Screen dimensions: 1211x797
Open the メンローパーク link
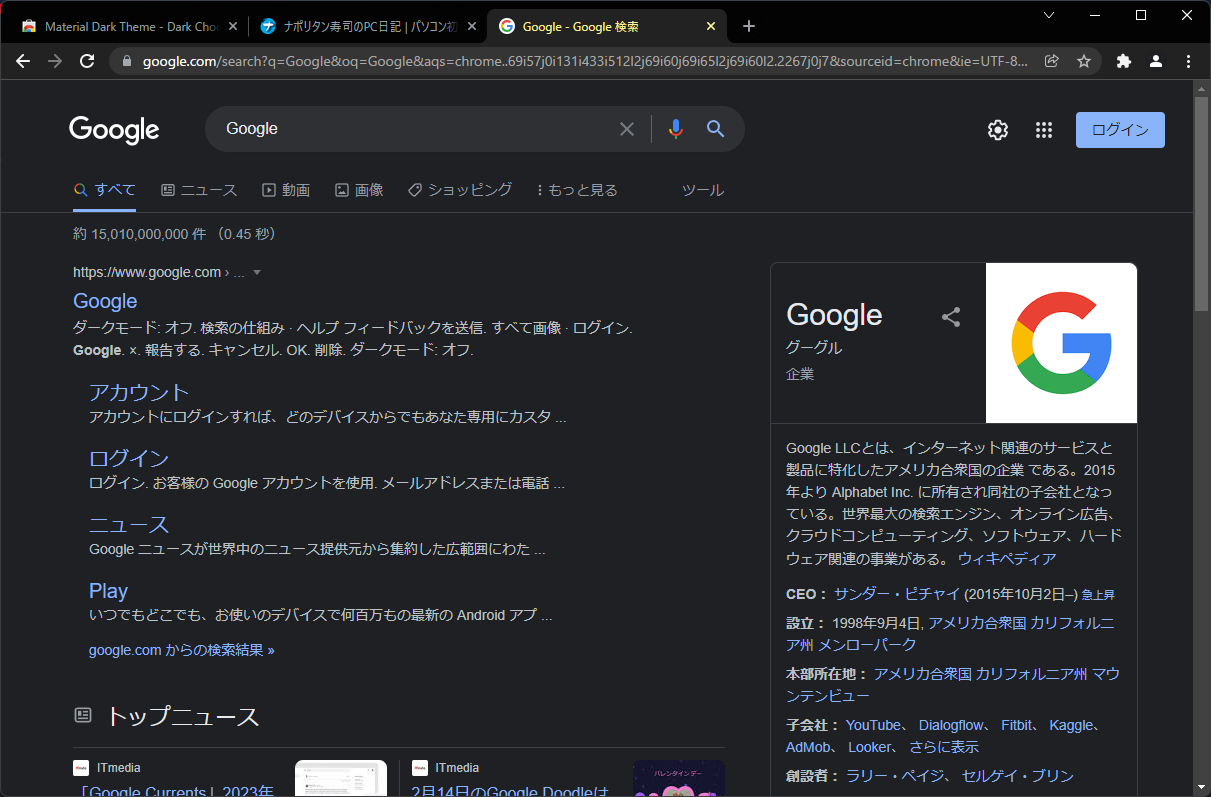[867, 644]
